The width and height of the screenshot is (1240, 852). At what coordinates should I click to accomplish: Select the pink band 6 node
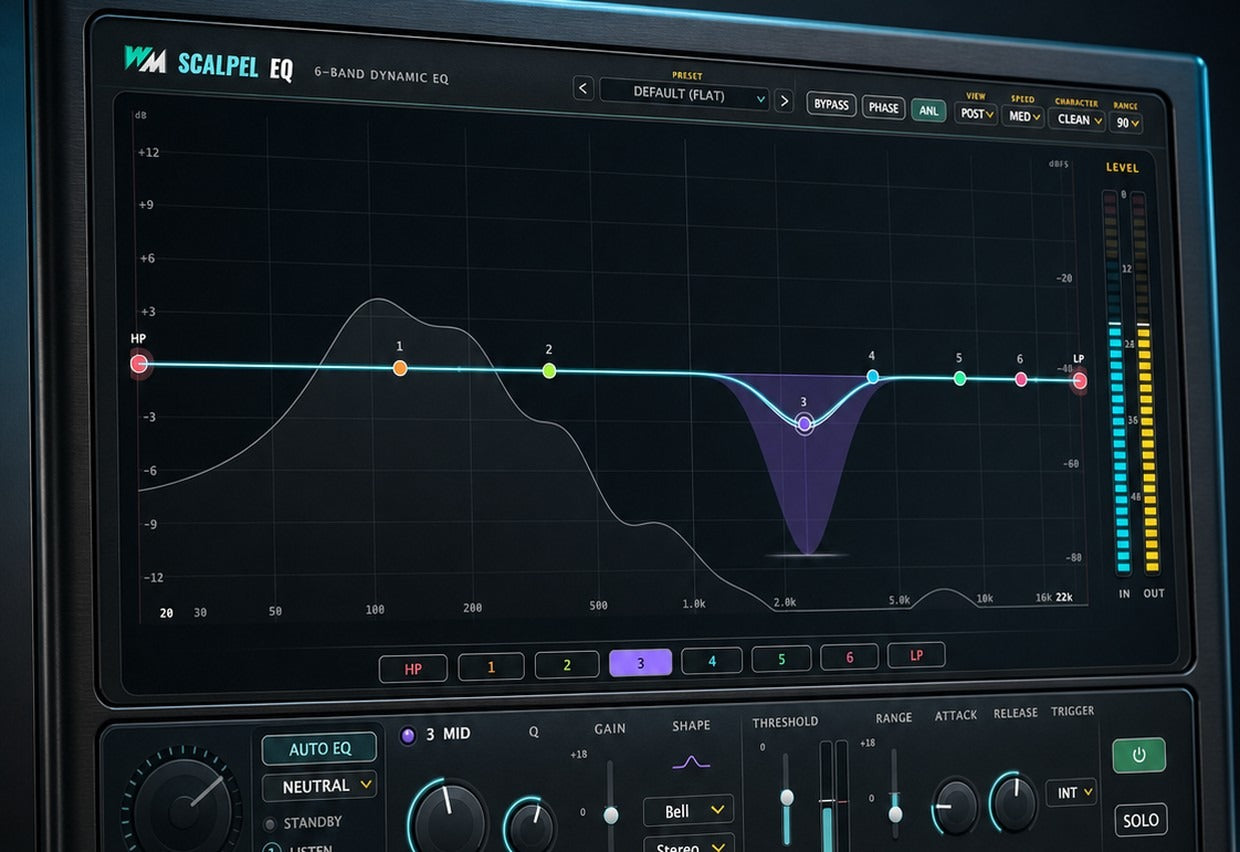pyautogui.click(x=1021, y=379)
